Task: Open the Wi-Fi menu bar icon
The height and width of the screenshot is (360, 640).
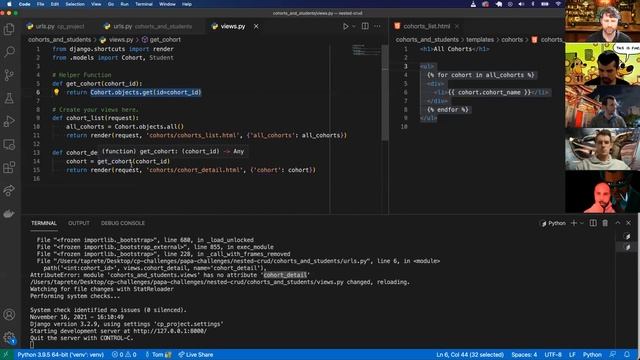Action: (x=558, y=4)
